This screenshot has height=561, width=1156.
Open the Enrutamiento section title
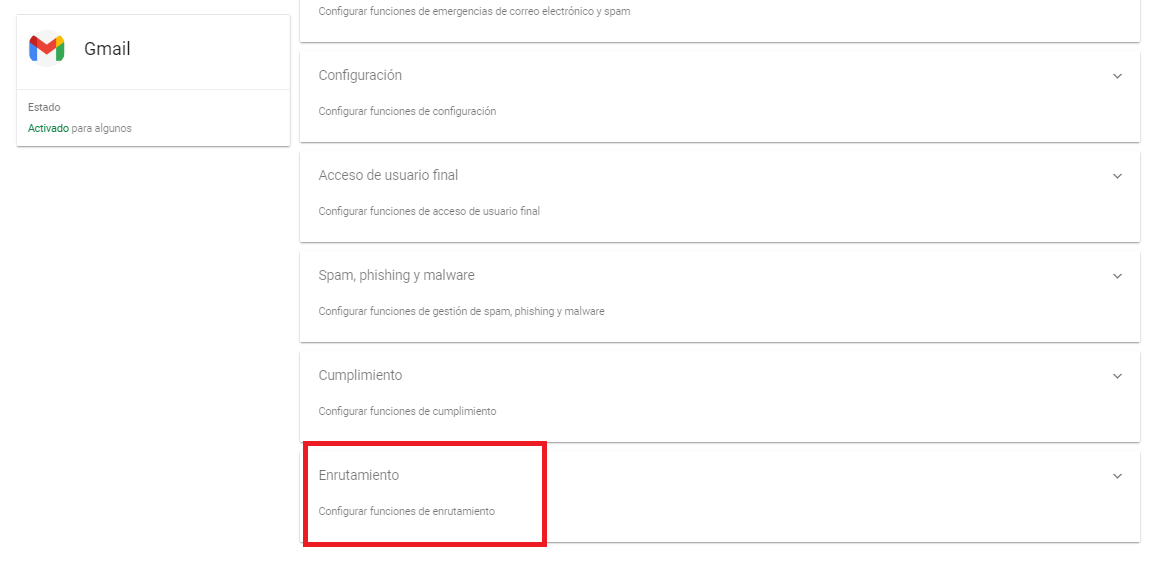(x=358, y=475)
